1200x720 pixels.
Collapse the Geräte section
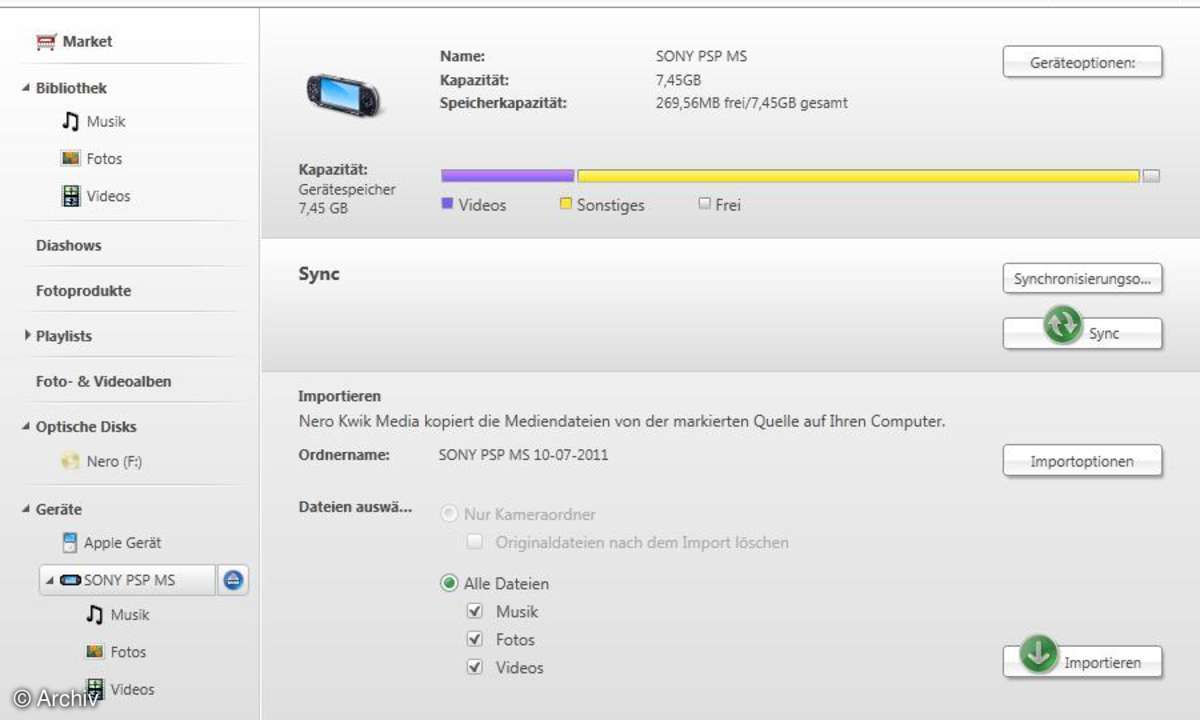coord(26,509)
